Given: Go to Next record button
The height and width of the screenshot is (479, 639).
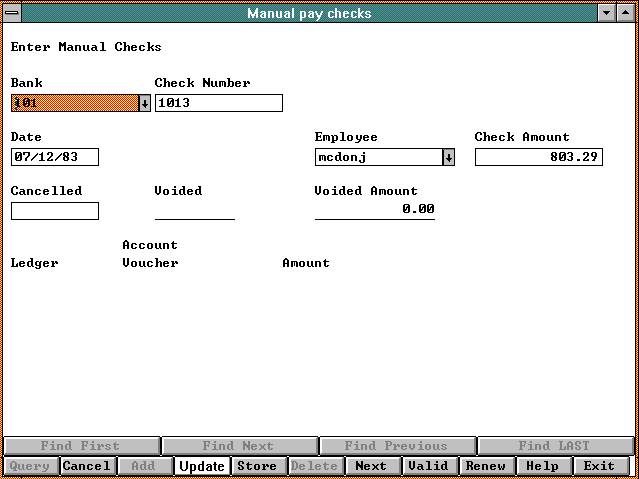Looking at the screenshot, I should (371, 466).
